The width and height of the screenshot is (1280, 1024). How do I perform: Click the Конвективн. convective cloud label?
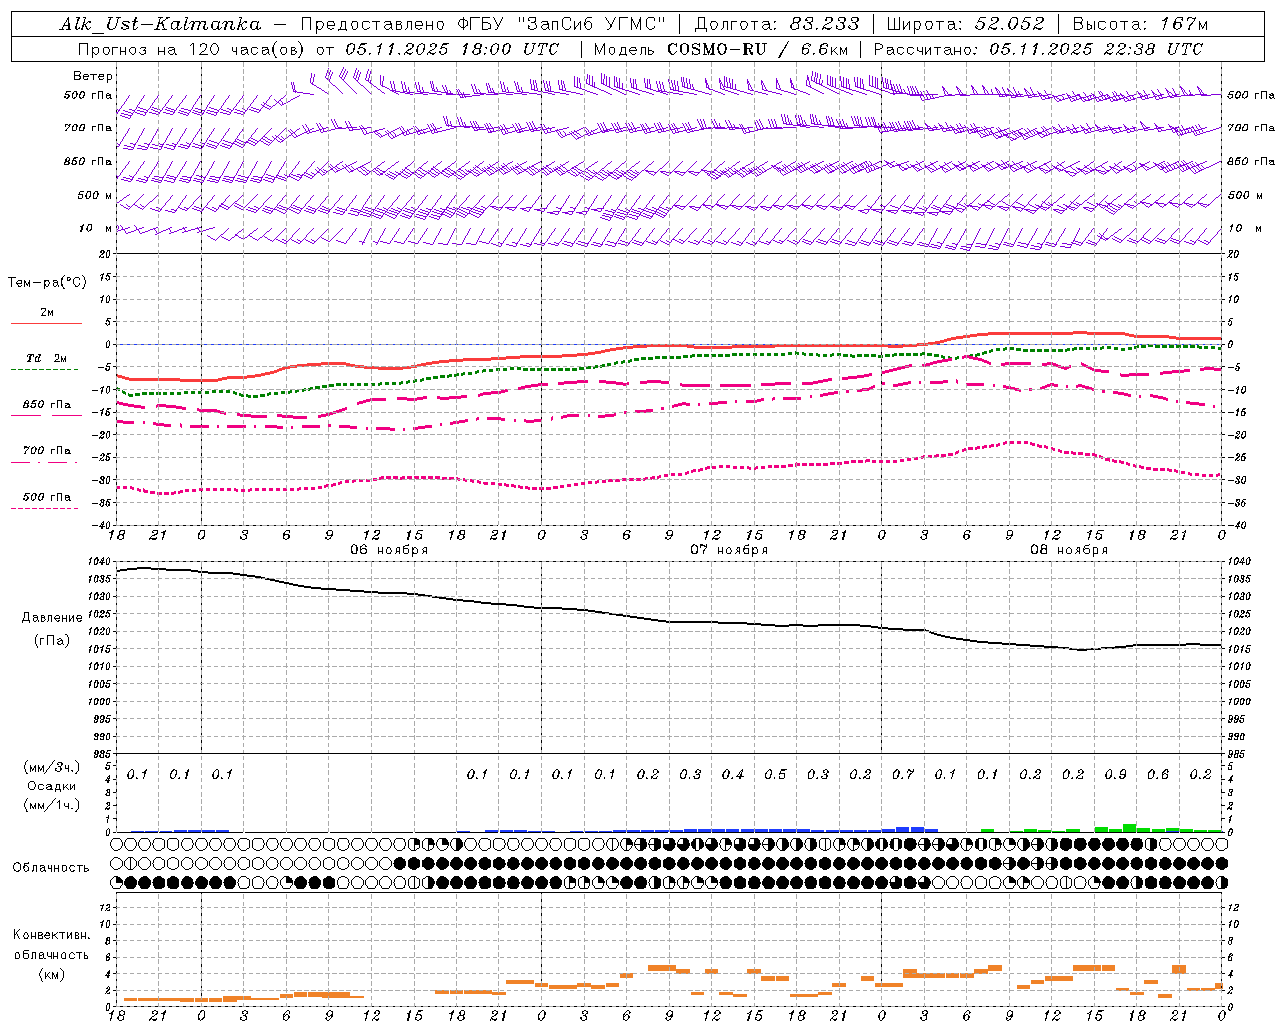click(51, 935)
